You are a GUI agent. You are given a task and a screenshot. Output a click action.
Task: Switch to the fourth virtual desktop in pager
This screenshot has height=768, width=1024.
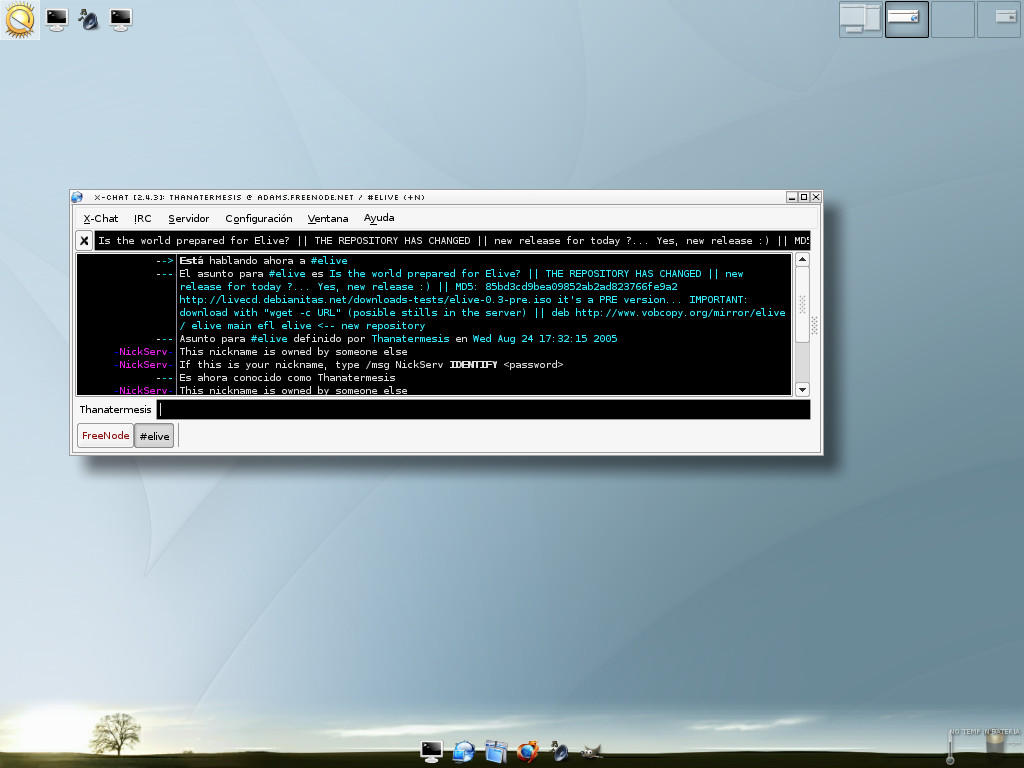[998, 18]
